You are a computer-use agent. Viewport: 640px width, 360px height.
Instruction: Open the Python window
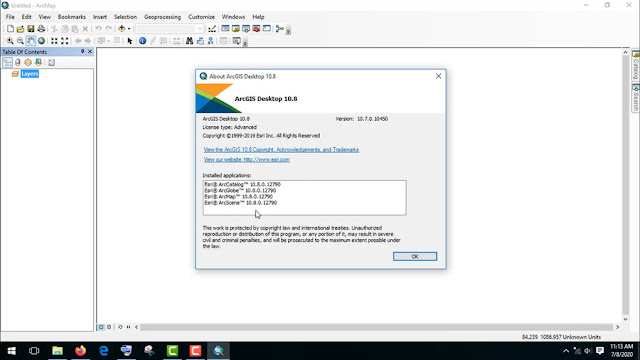pos(267,29)
